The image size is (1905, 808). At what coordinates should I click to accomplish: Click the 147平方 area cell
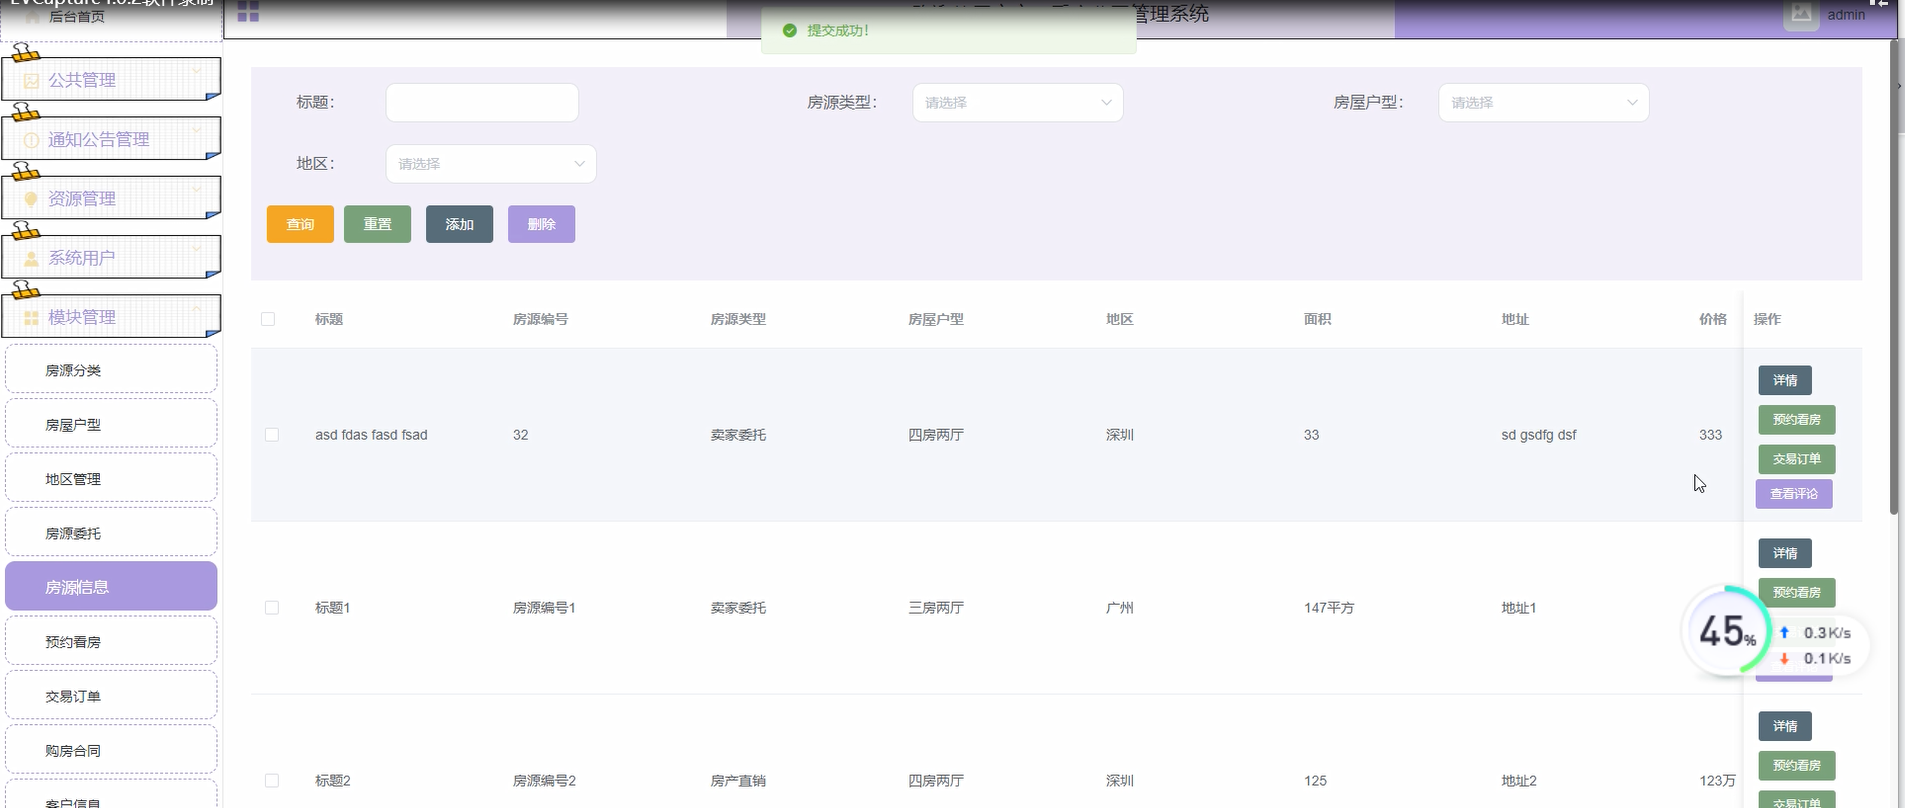pyautogui.click(x=1329, y=608)
